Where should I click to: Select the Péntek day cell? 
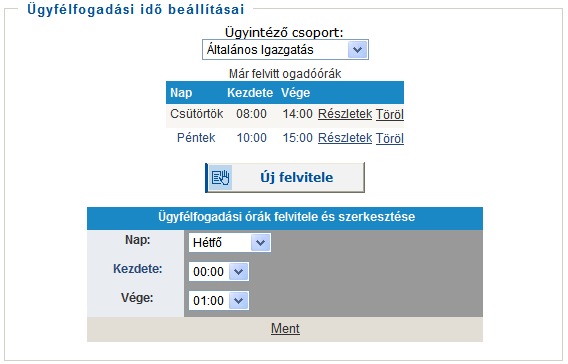click(196, 138)
